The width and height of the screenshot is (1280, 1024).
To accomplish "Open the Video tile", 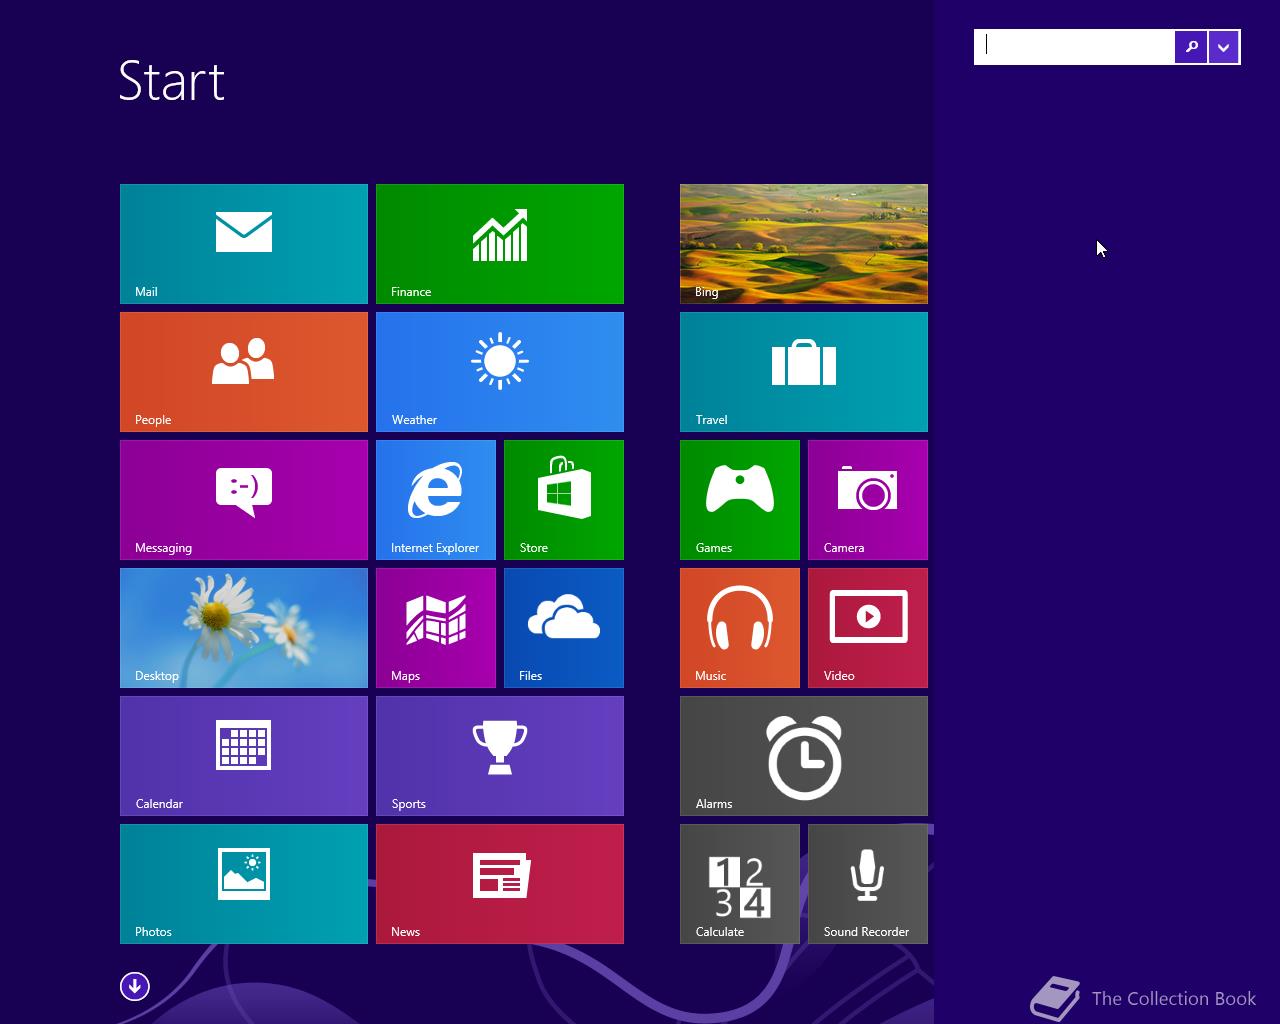I will coord(868,628).
